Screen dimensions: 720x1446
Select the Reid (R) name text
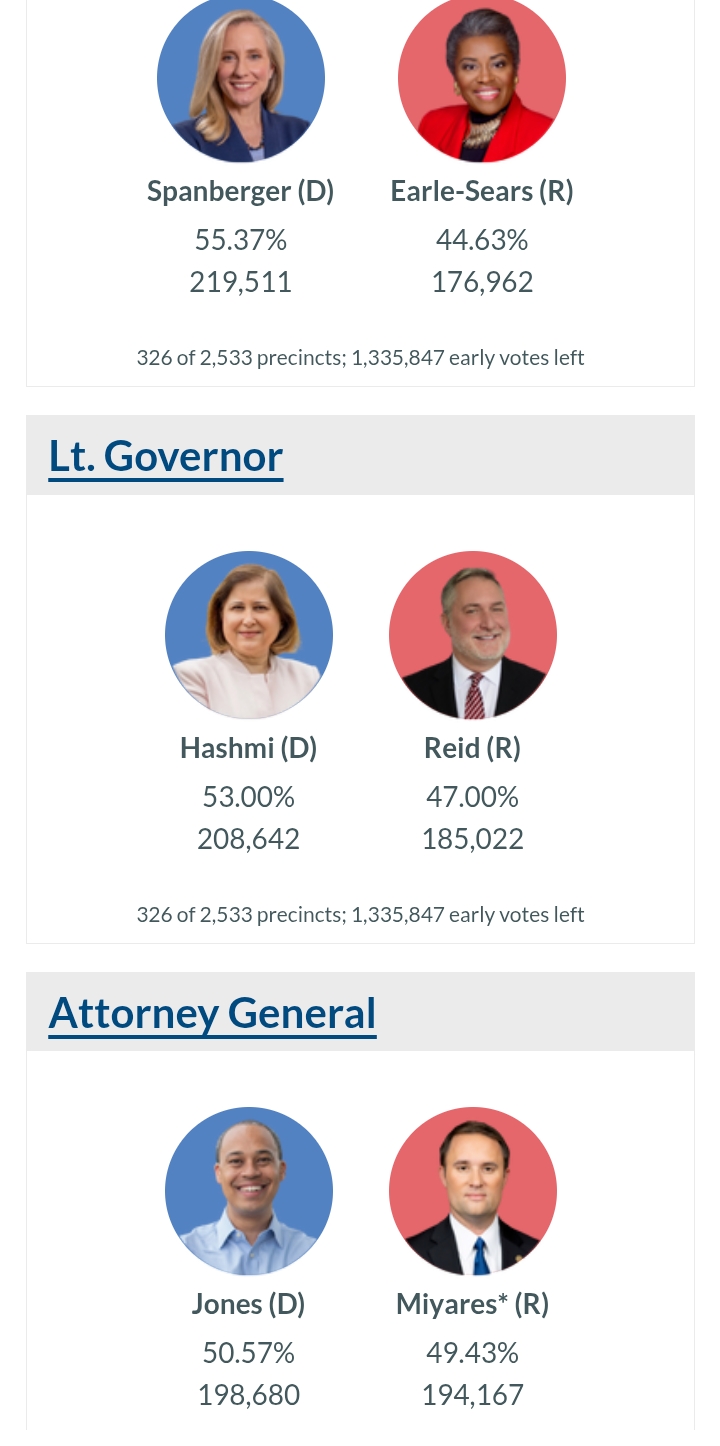click(473, 748)
